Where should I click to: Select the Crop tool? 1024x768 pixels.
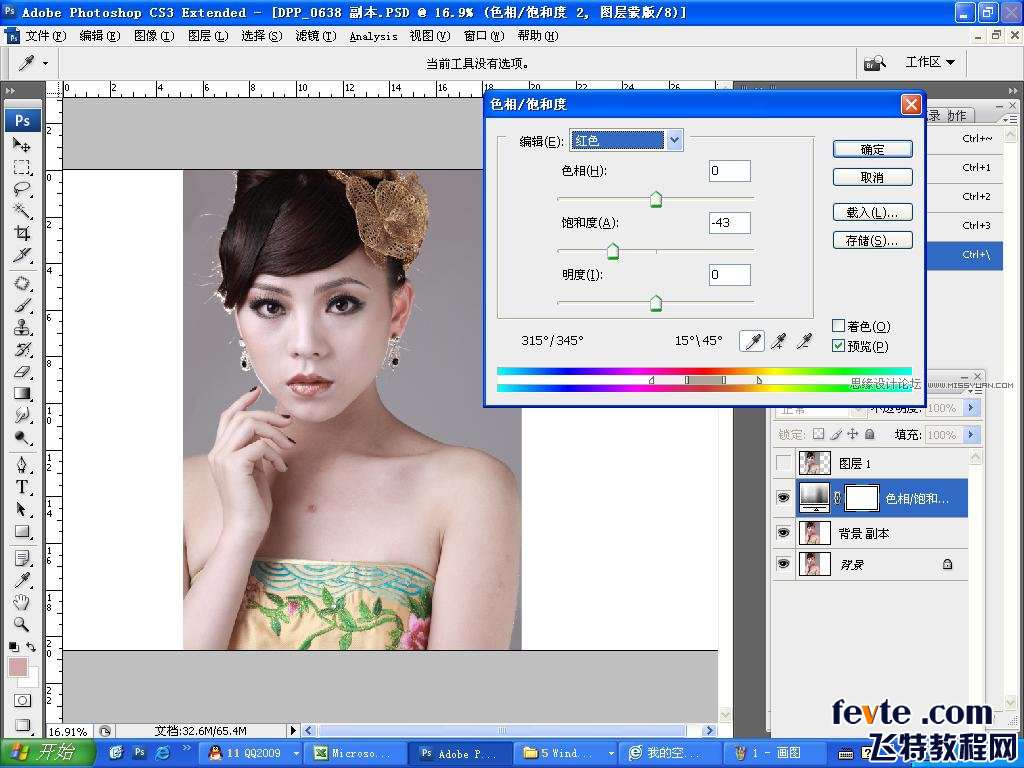click(22, 233)
